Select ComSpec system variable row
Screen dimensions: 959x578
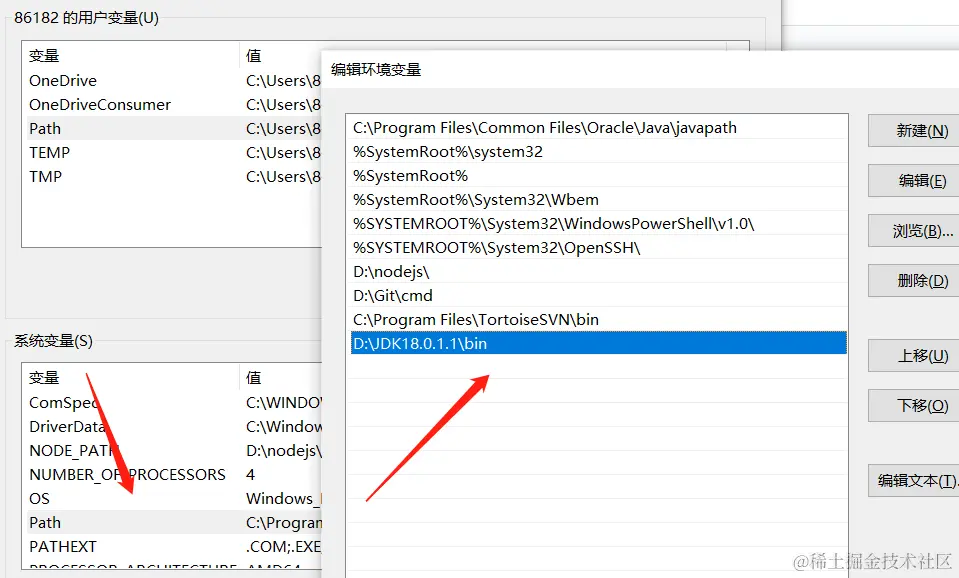[172, 402]
